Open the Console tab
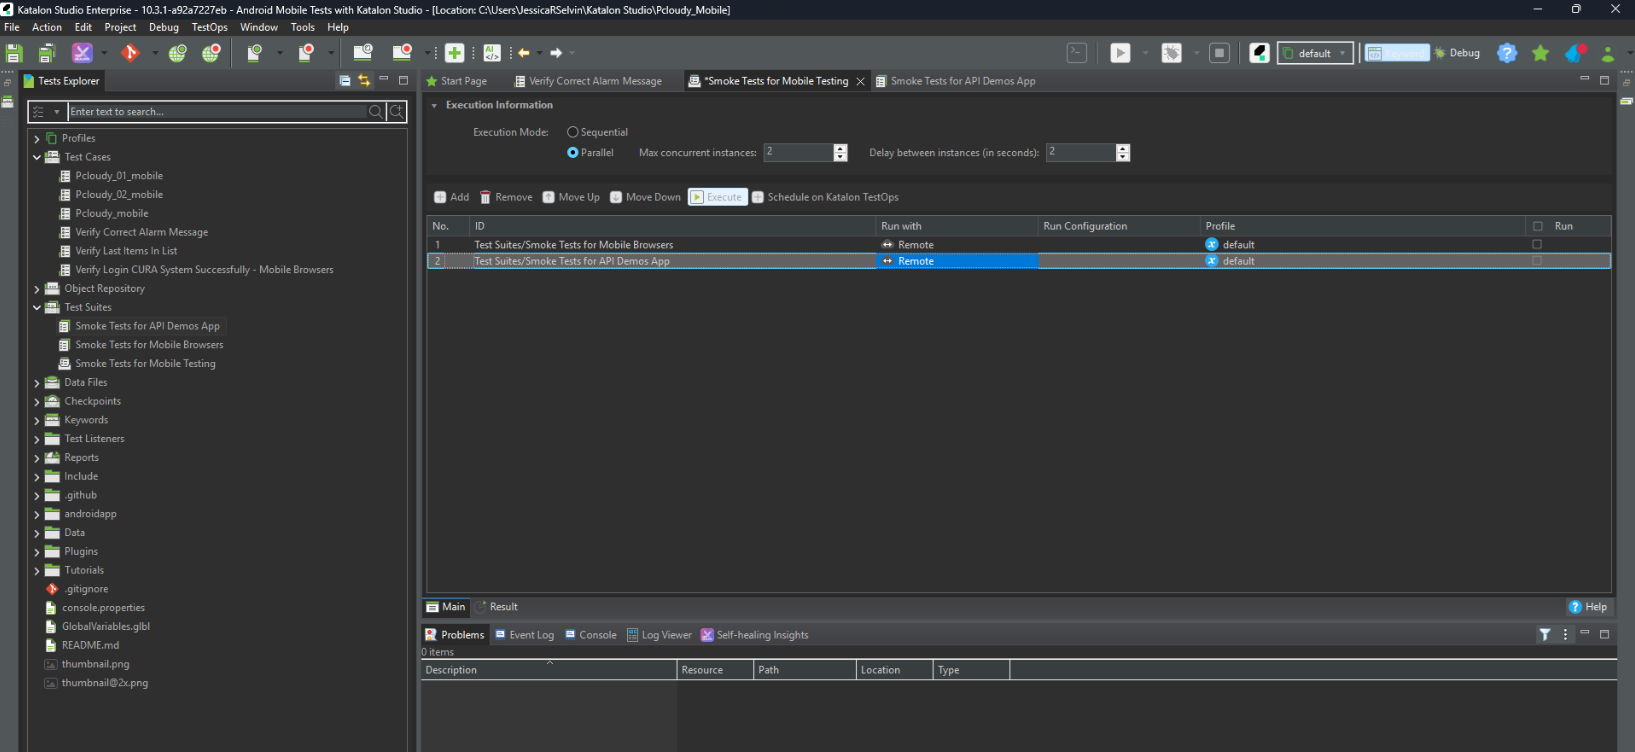Viewport: 1635px width, 752px height. click(x=591, y=635)
